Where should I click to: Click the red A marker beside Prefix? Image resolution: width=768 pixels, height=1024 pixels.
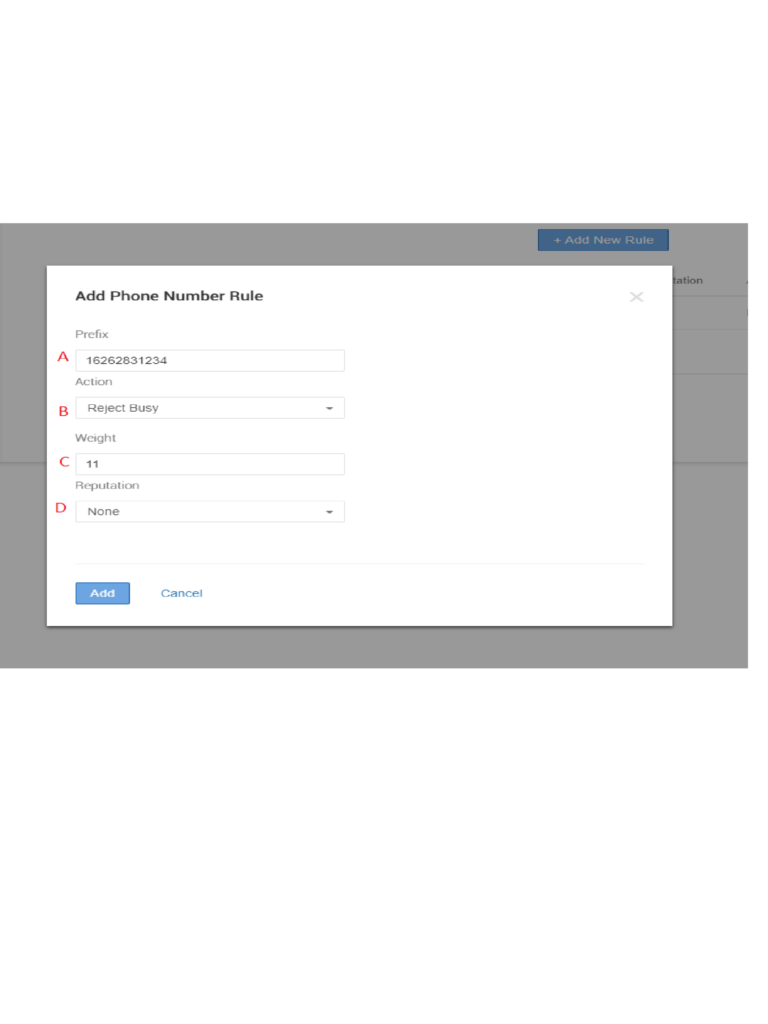click(x=62, y=357)
